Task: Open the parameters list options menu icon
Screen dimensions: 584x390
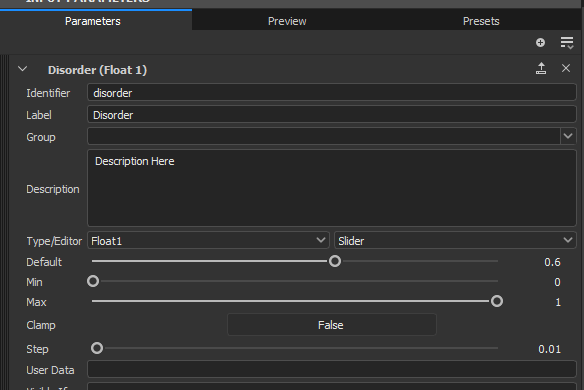Action: click(x=567, y=42)
